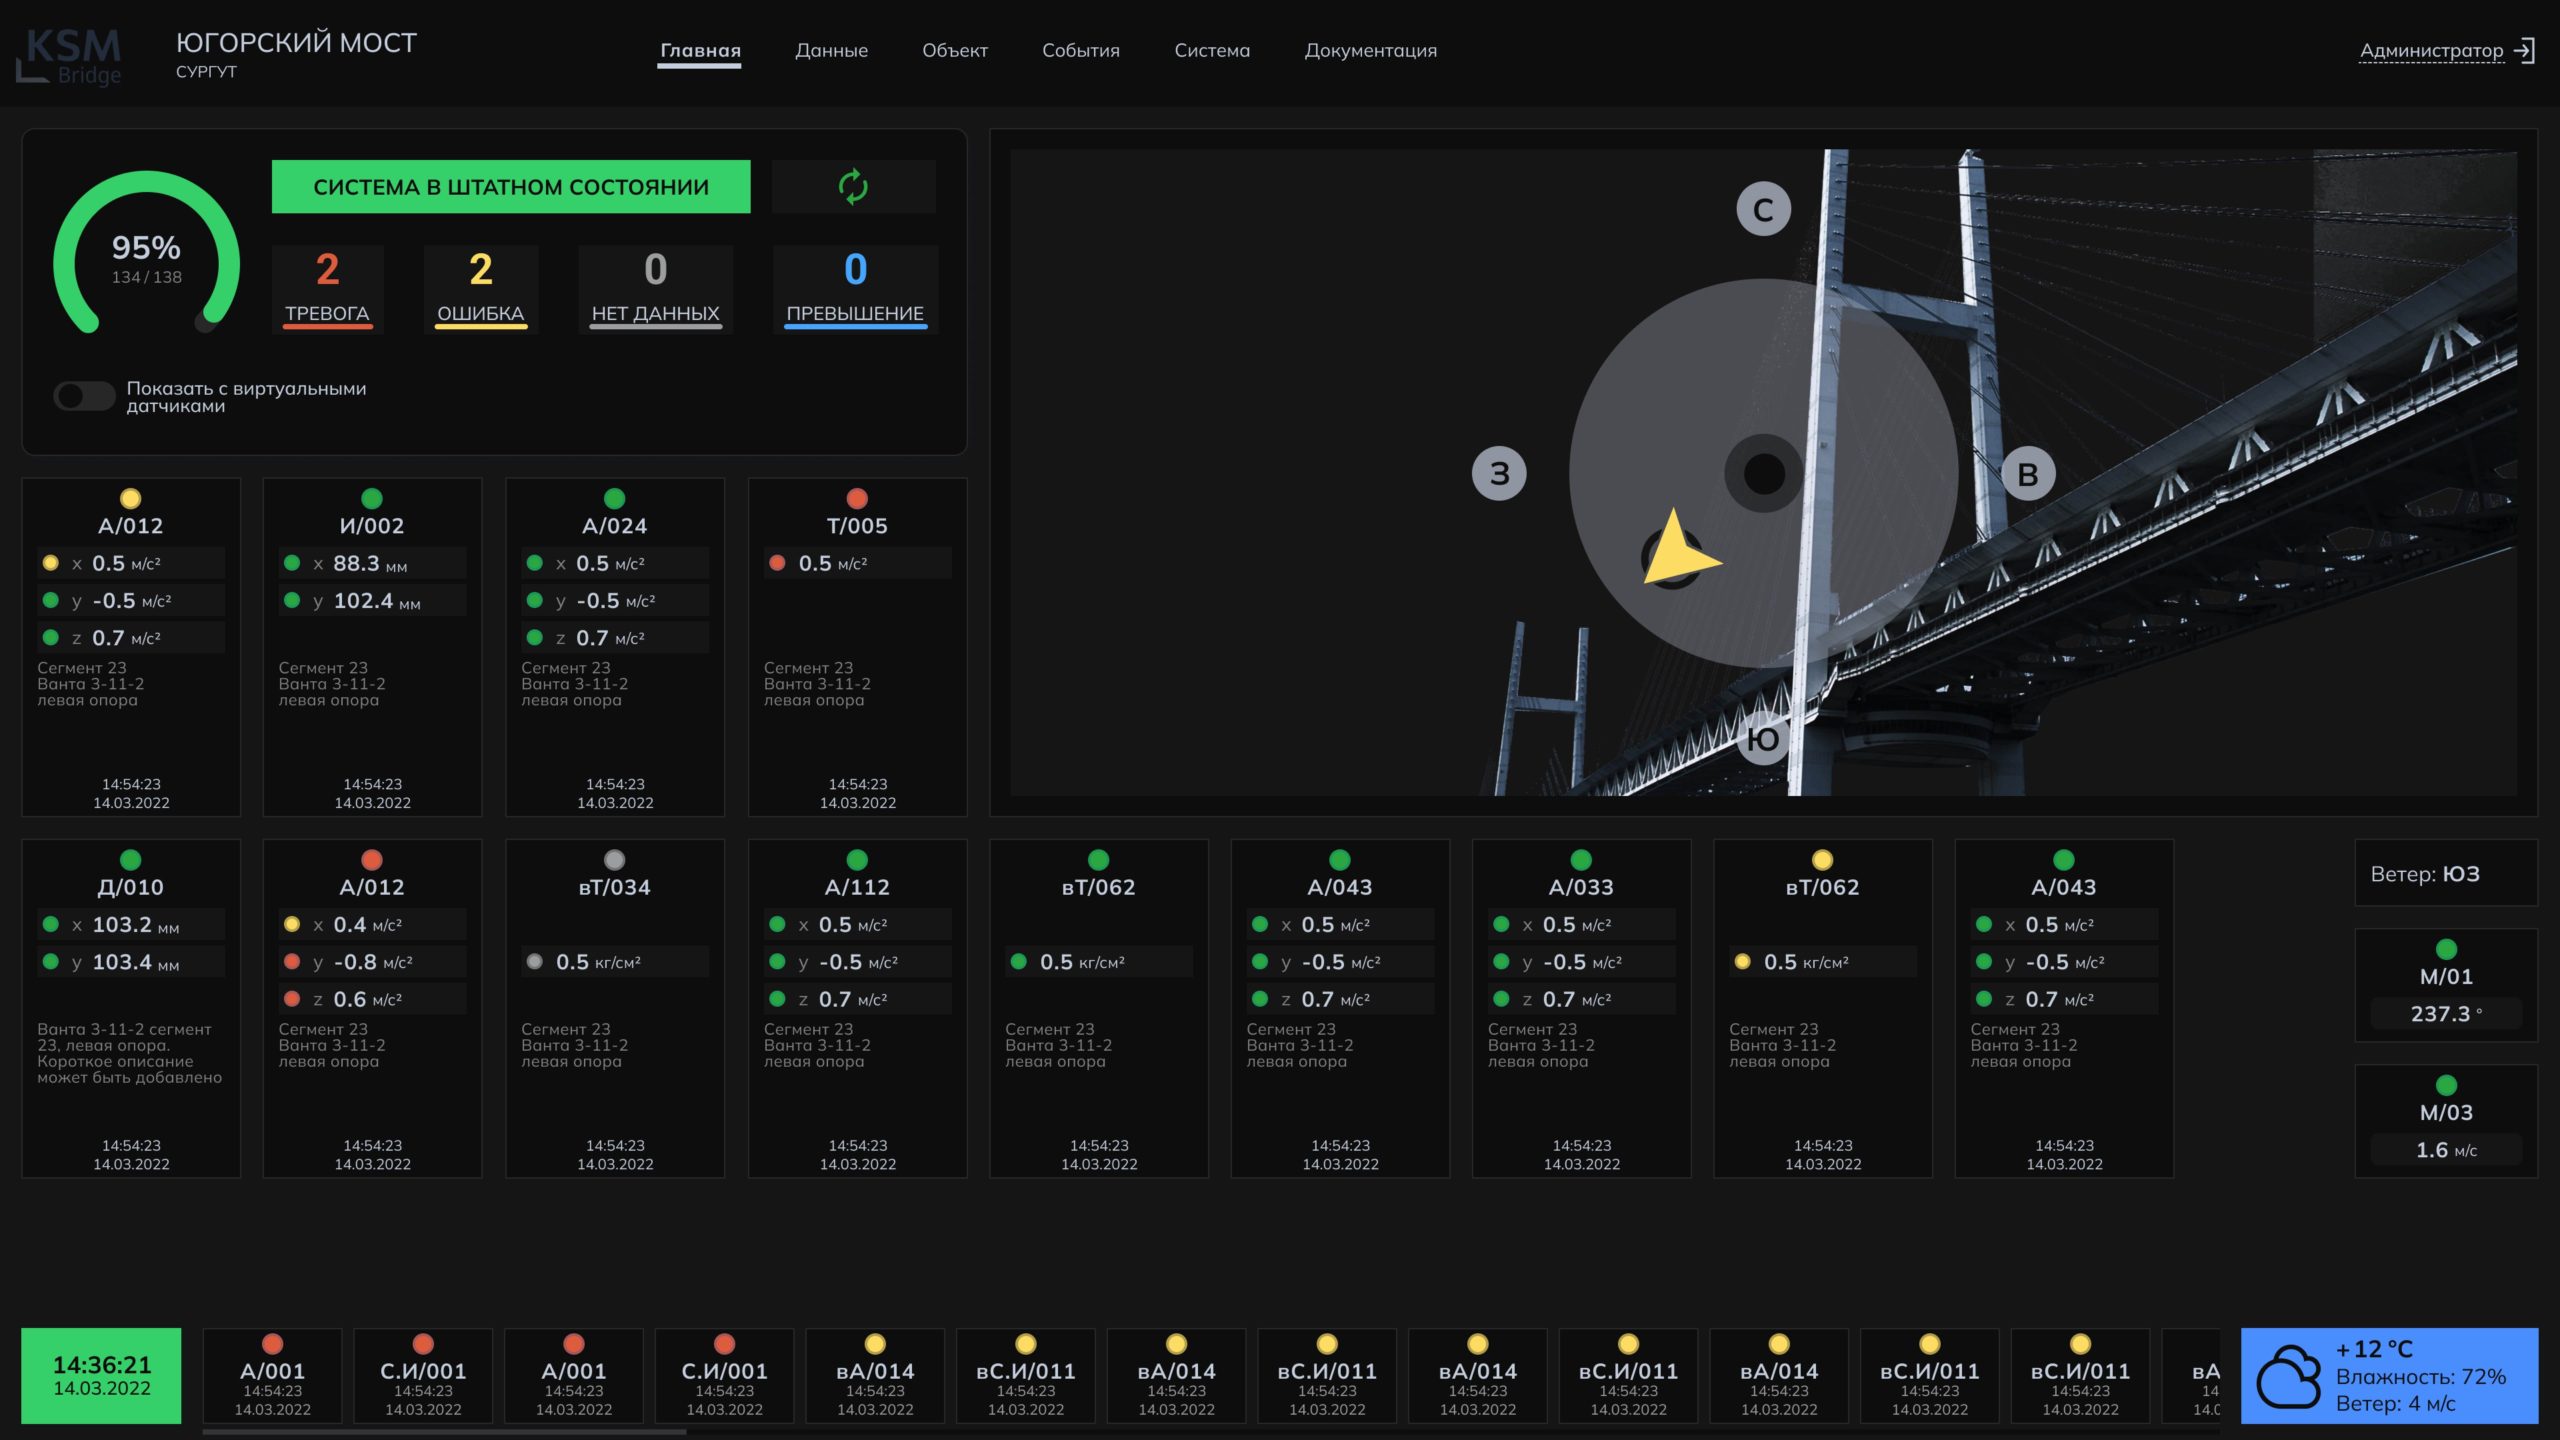Toggle the Показать с виртуальными датчиками switch
The image size is (2560, 1440).
click(84, 397)
